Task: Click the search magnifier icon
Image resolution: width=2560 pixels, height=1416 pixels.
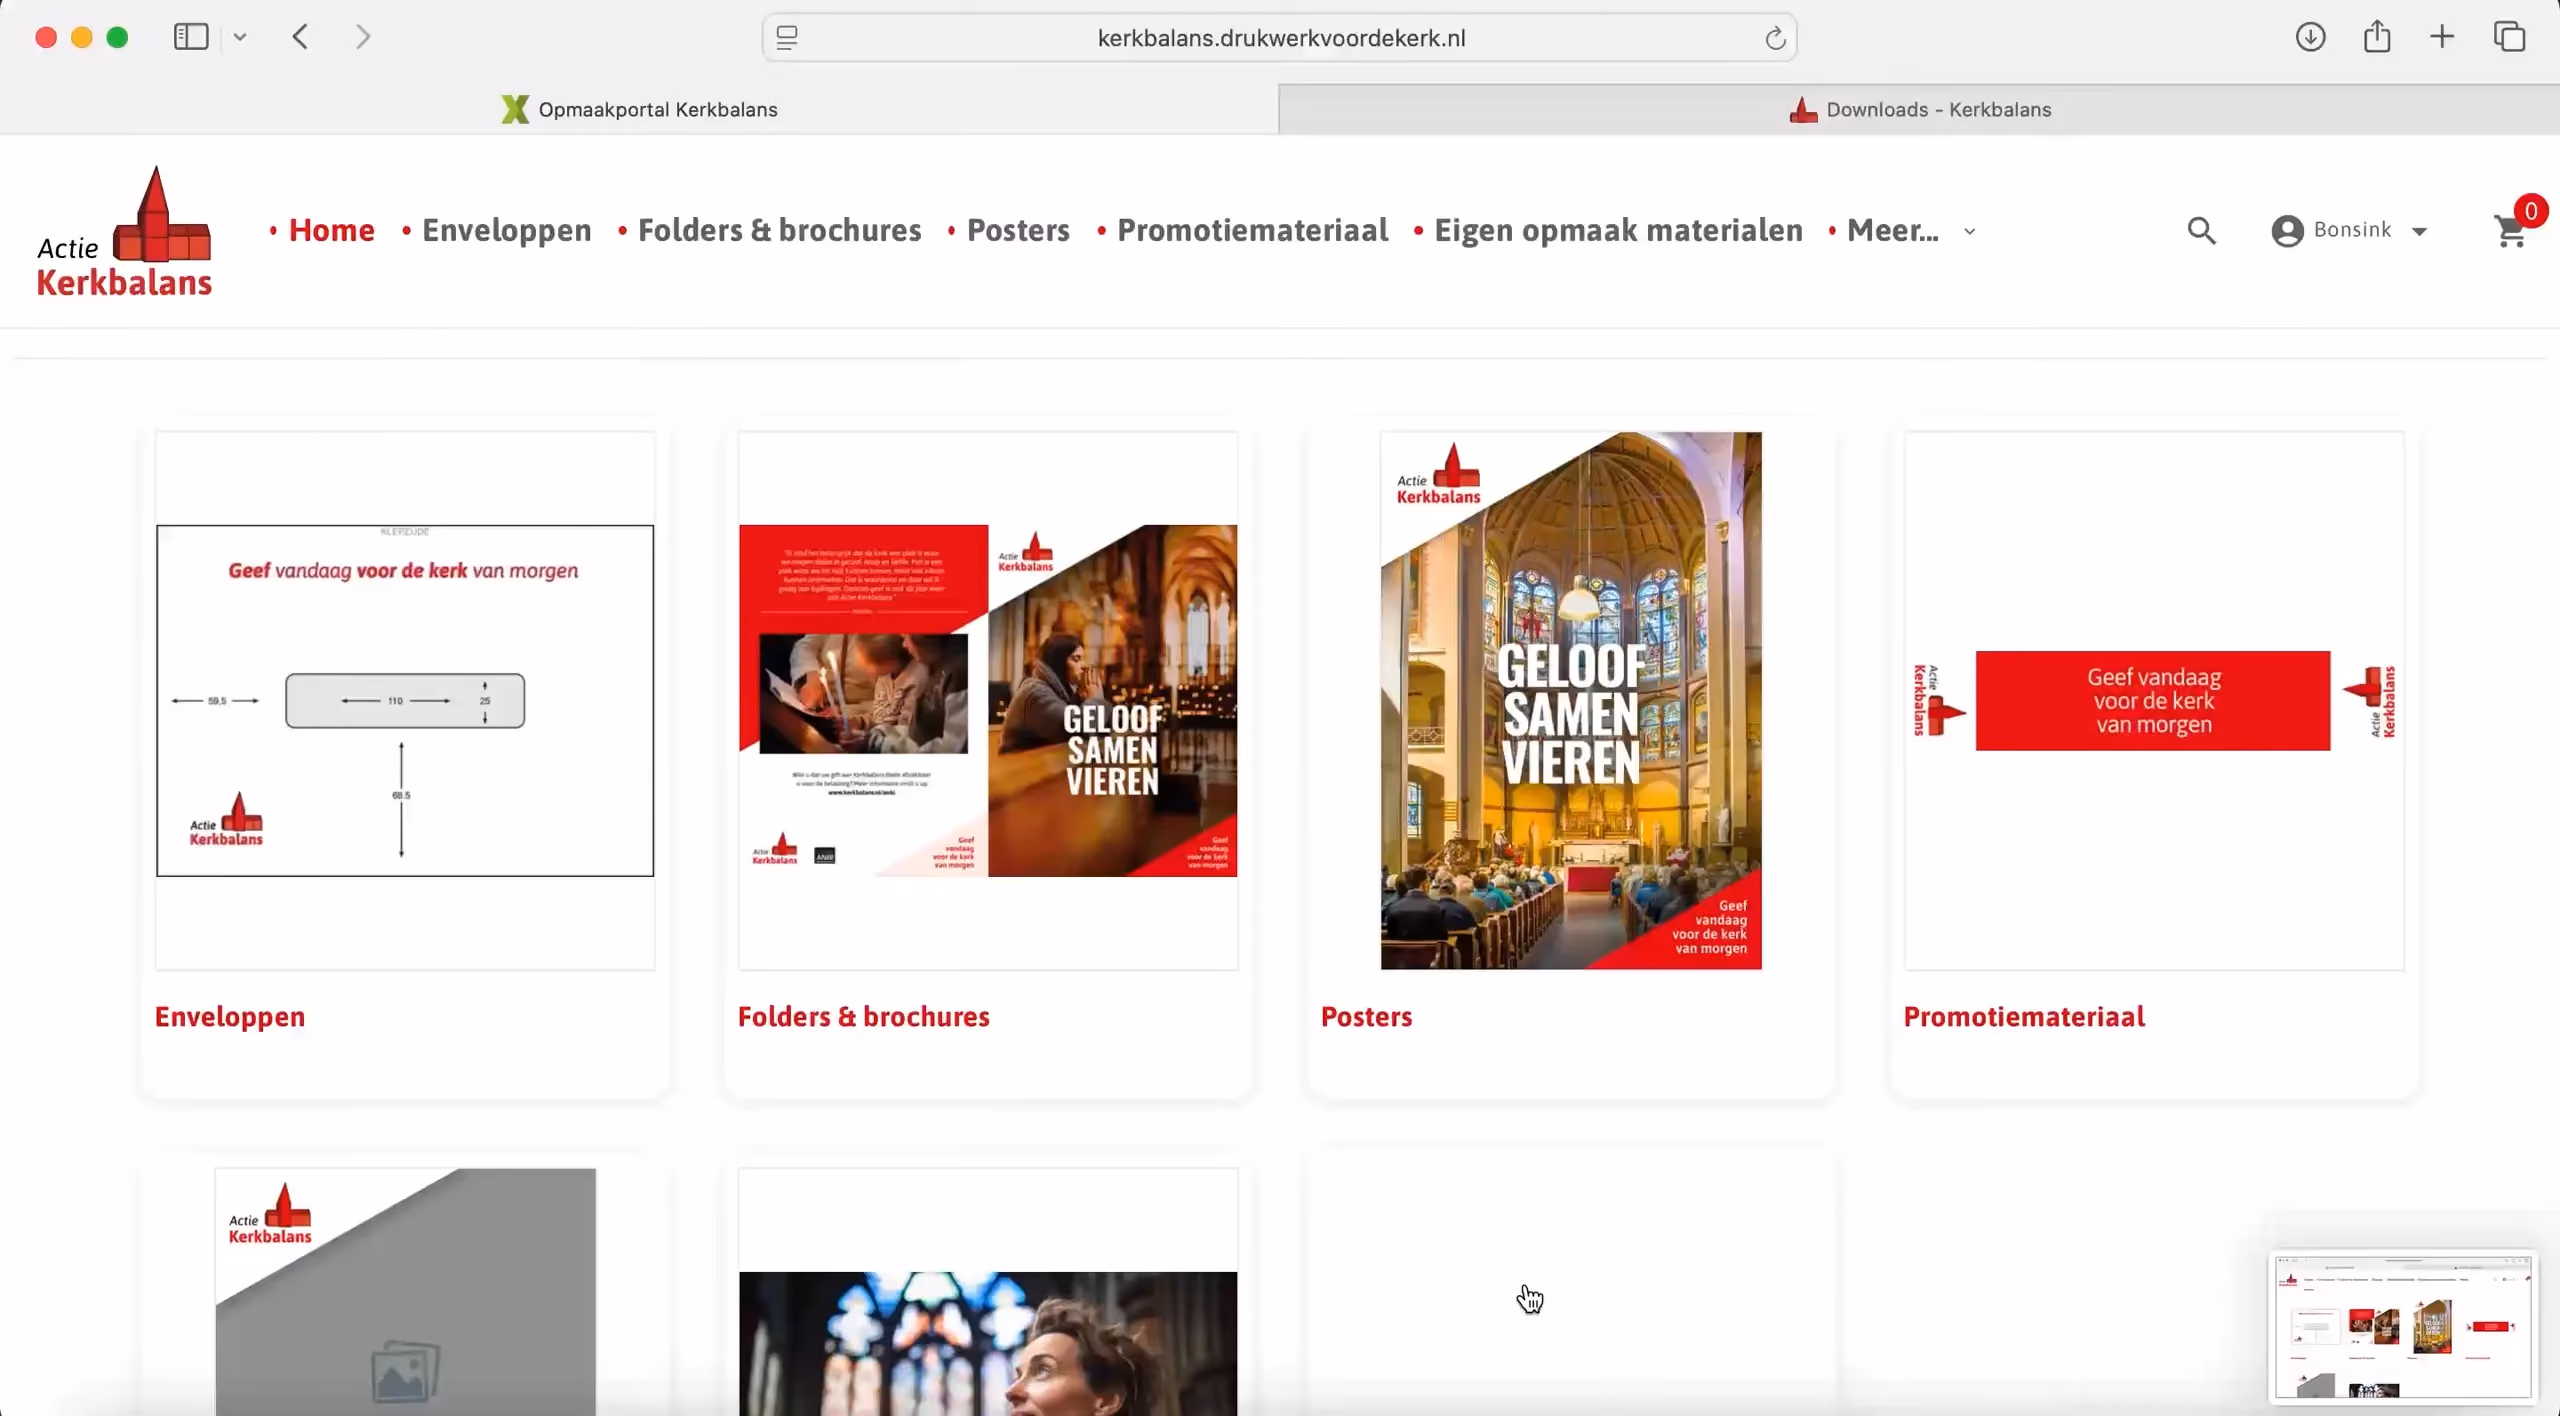Action: 2202,231
